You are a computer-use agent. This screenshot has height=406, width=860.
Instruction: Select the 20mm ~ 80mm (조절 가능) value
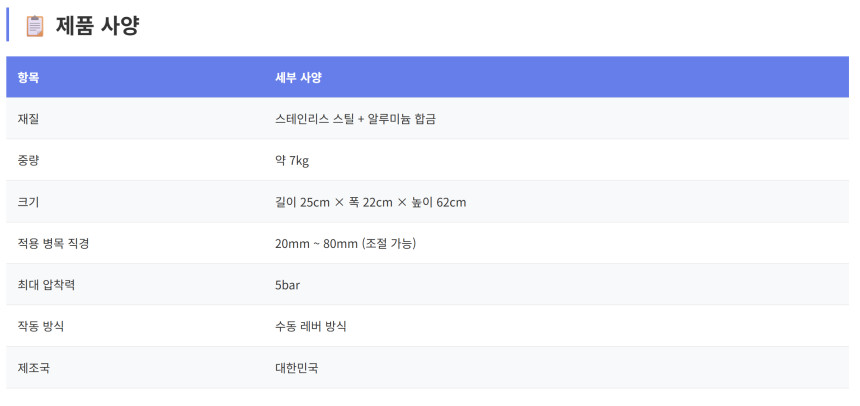point(345,243)
